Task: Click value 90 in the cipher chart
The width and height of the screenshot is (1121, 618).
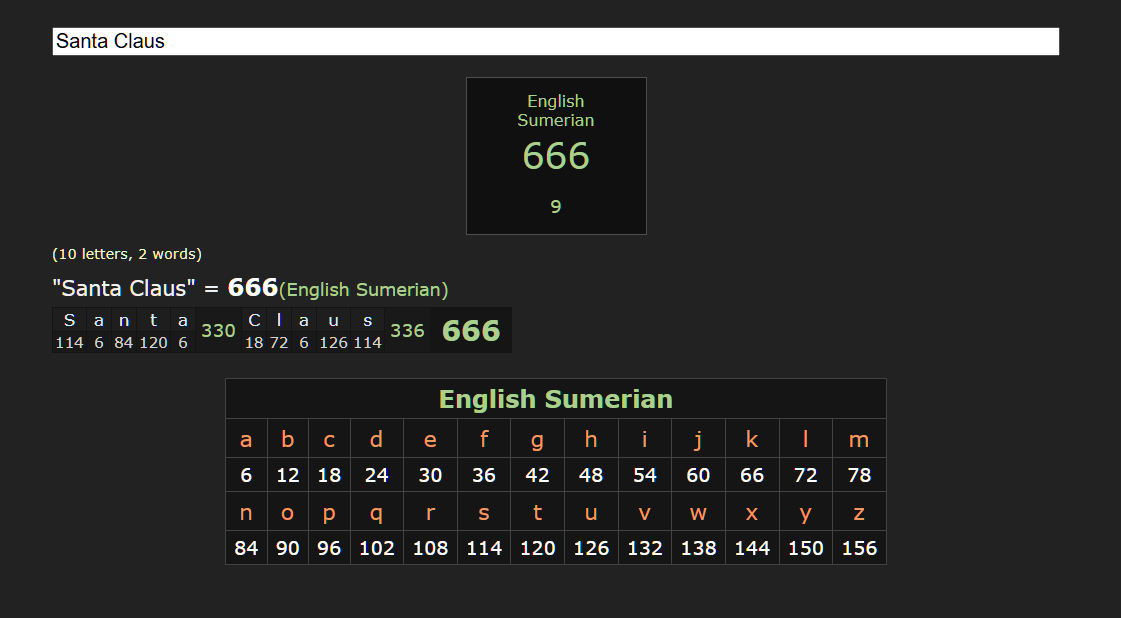Action: (x=287, y=548)
